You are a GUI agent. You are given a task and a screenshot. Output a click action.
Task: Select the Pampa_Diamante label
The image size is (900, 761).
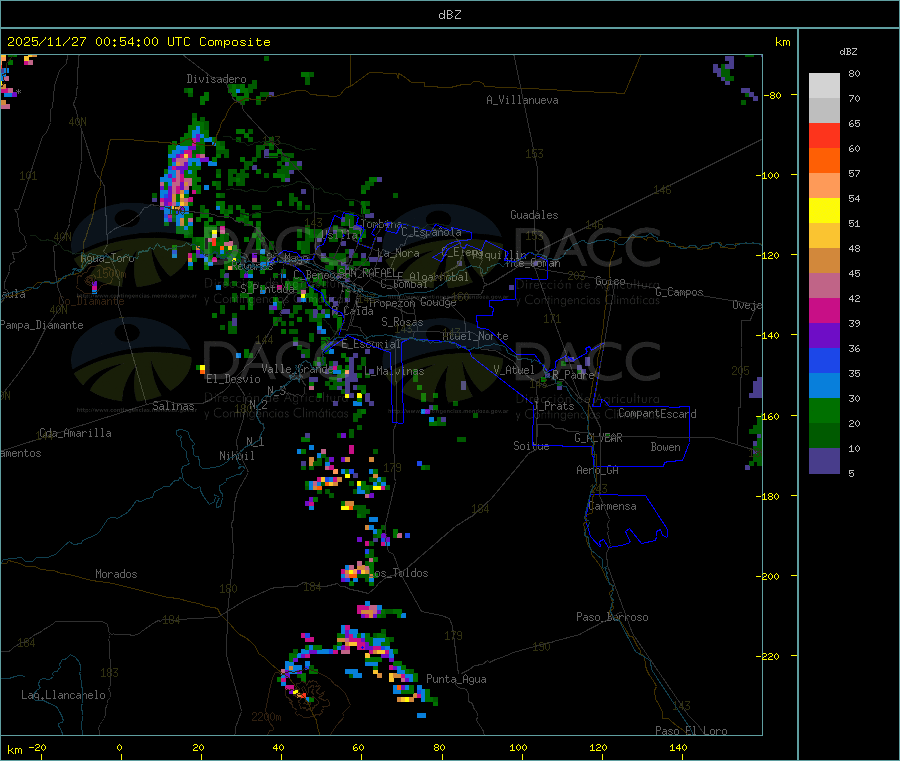click(41, 325)
